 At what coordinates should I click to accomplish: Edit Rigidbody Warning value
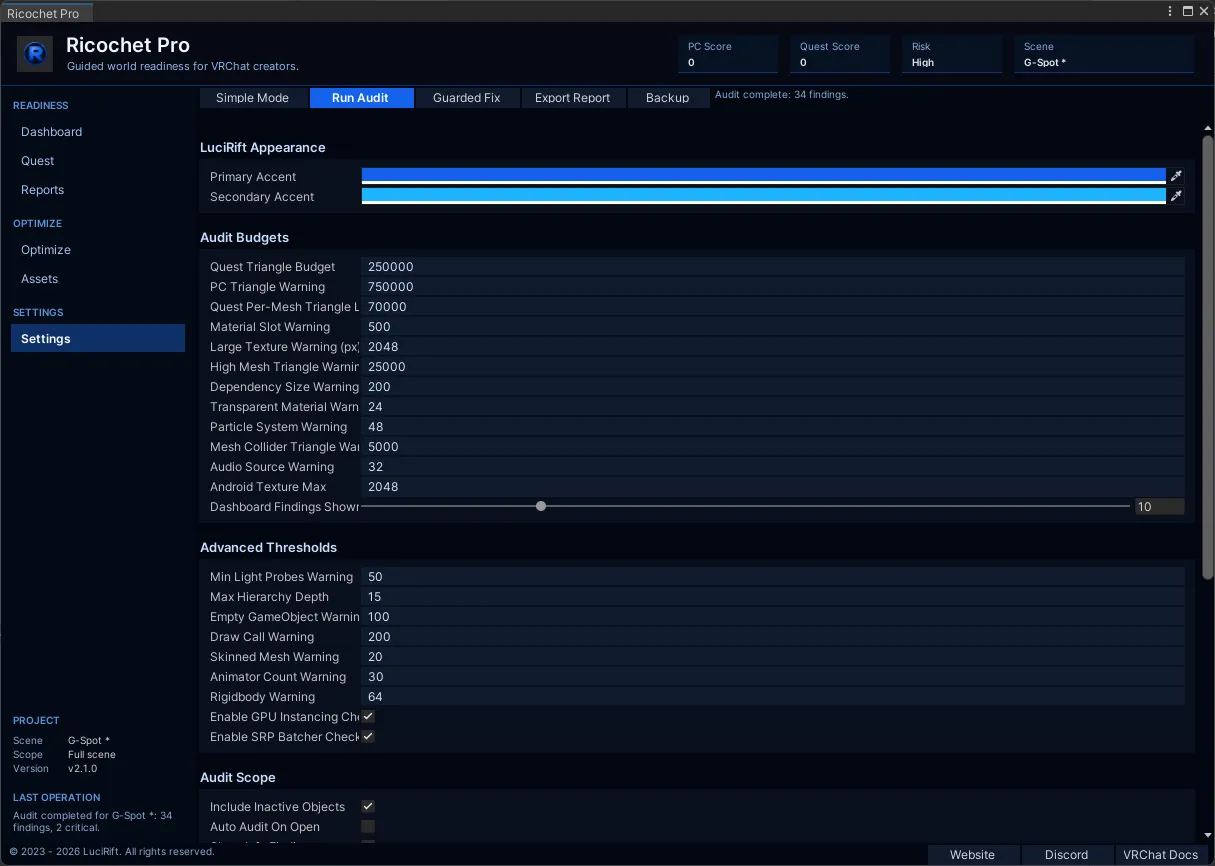click(773, 697)
